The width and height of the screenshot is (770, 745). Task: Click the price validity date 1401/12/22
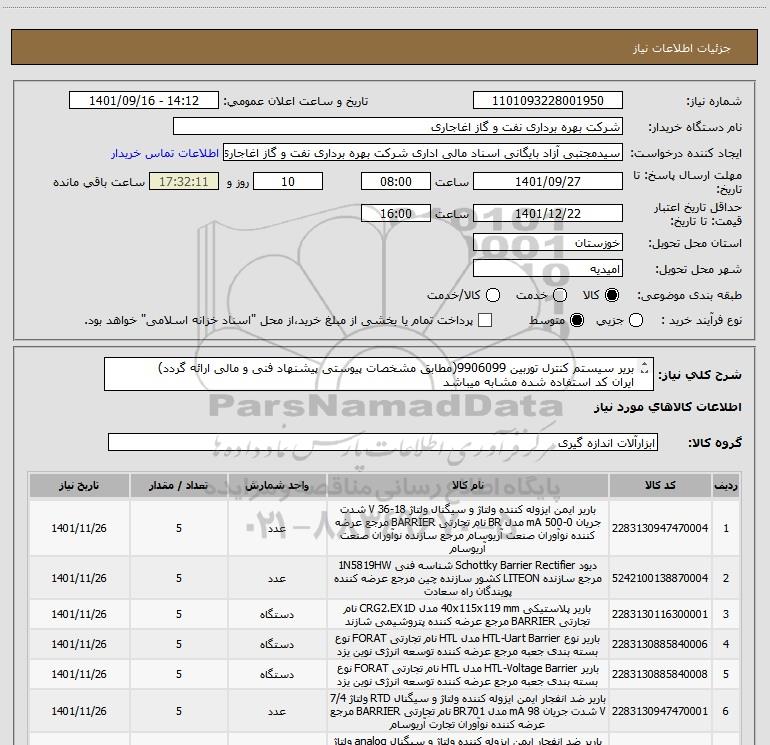click(548, 213)
